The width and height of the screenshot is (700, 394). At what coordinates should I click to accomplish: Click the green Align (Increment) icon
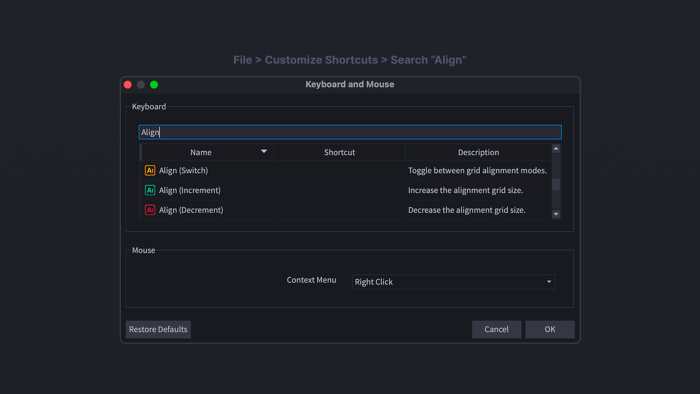point(150,190)
